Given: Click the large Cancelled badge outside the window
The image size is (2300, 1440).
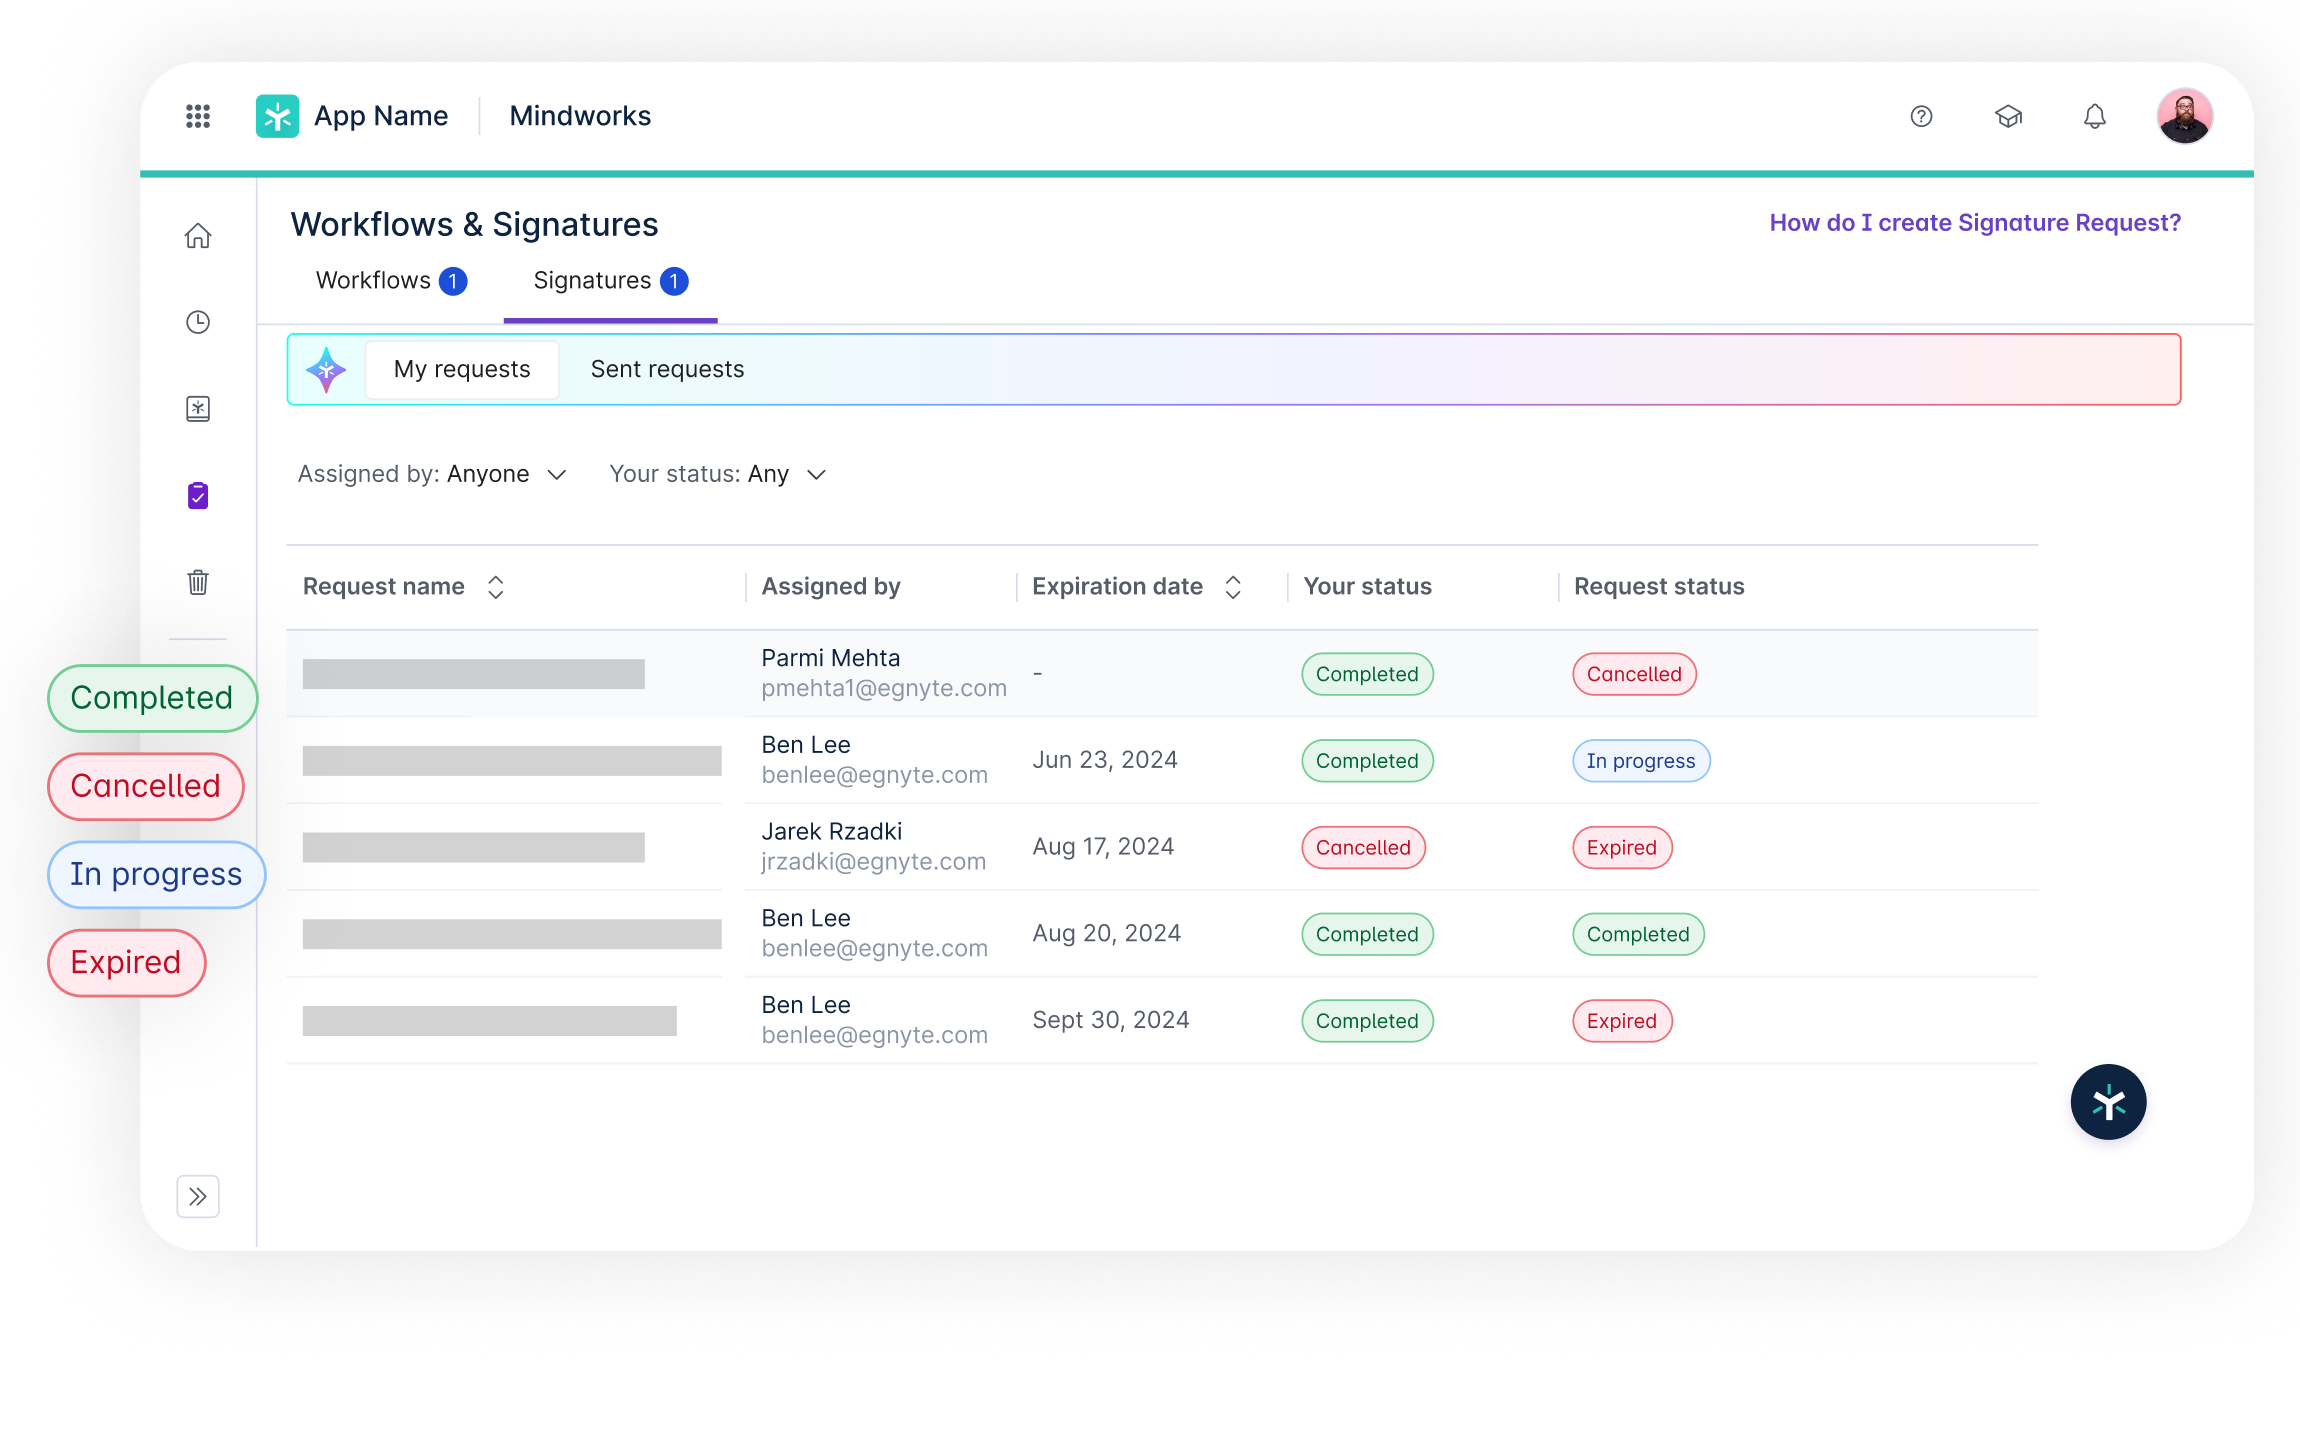Looking at the screenshot, I should click(x=146, y=786).
